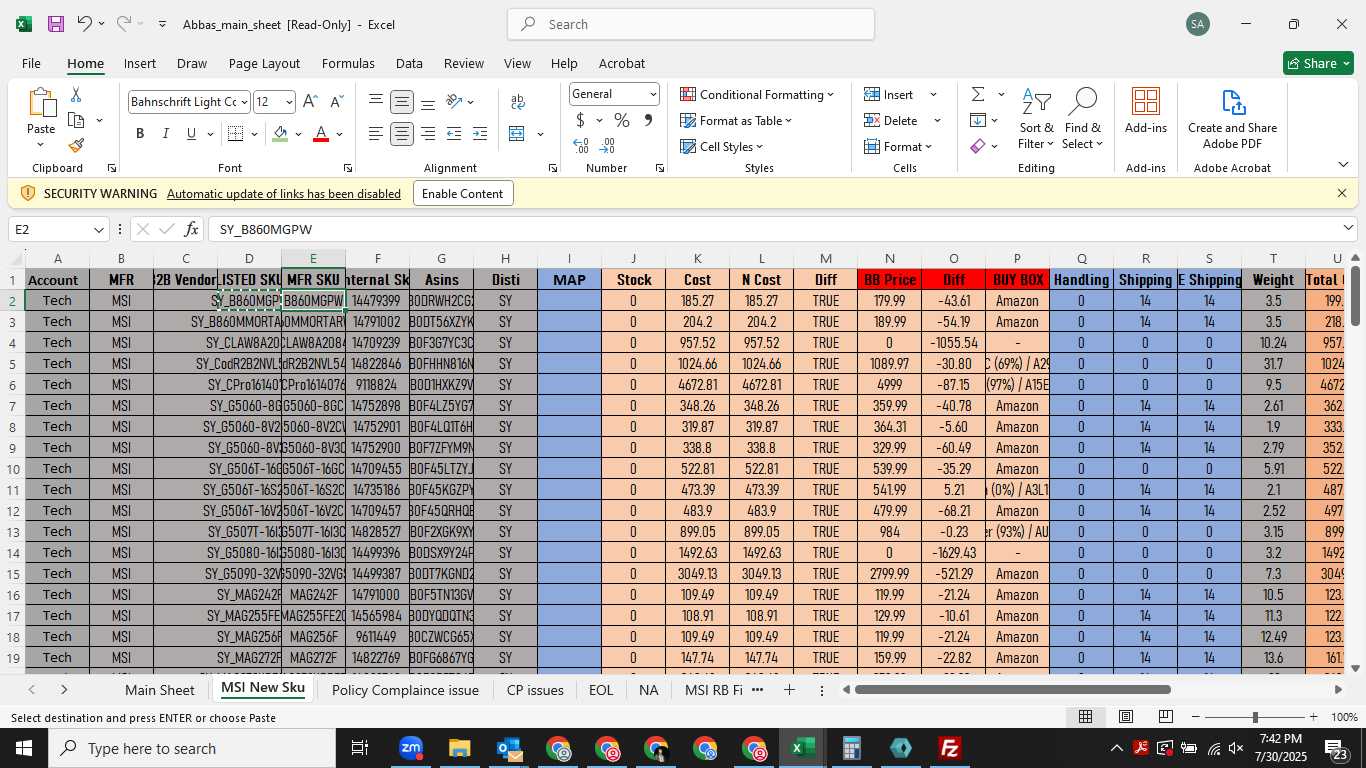
Task: Click the link about automatic update disabled
Action: click(284, 194)
